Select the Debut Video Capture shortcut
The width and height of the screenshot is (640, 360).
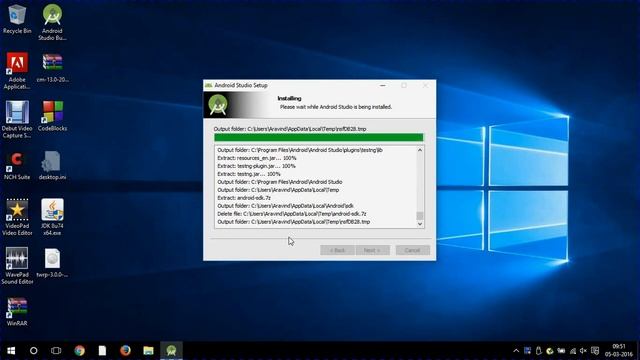[x=17, y=119]
